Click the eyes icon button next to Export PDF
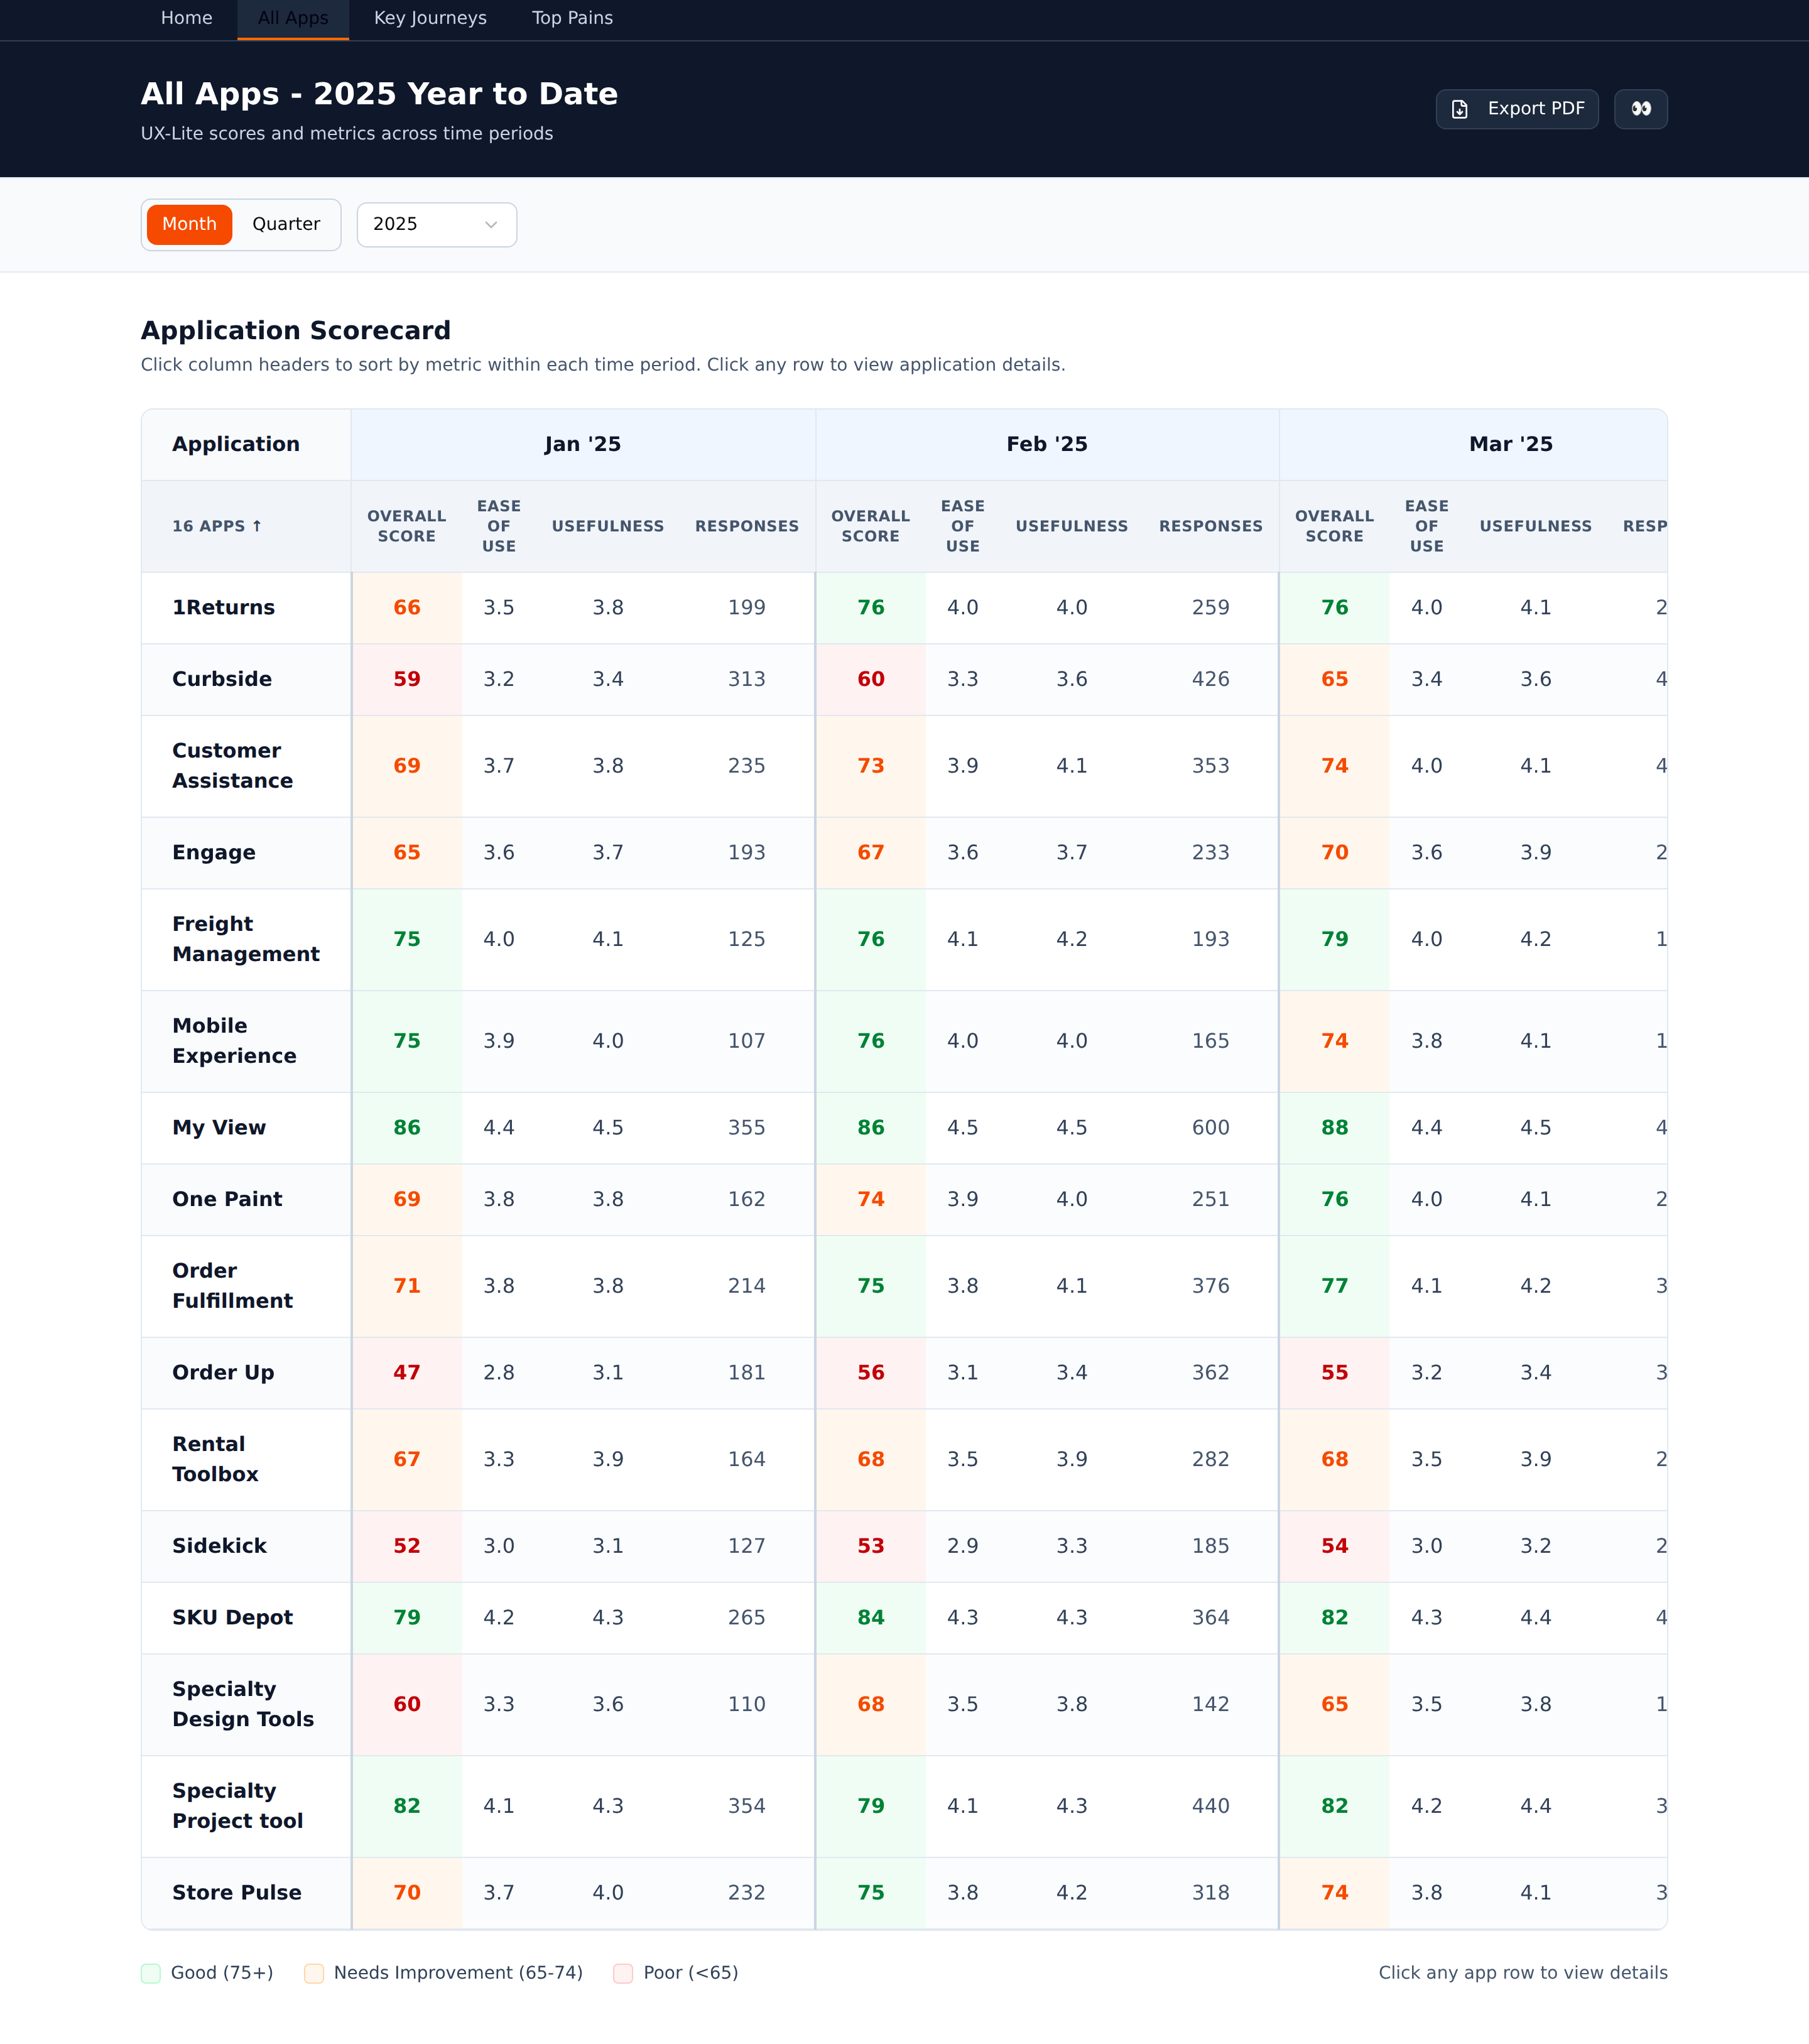Viewport: 1809px width, 2044px height. [1640, 109]
